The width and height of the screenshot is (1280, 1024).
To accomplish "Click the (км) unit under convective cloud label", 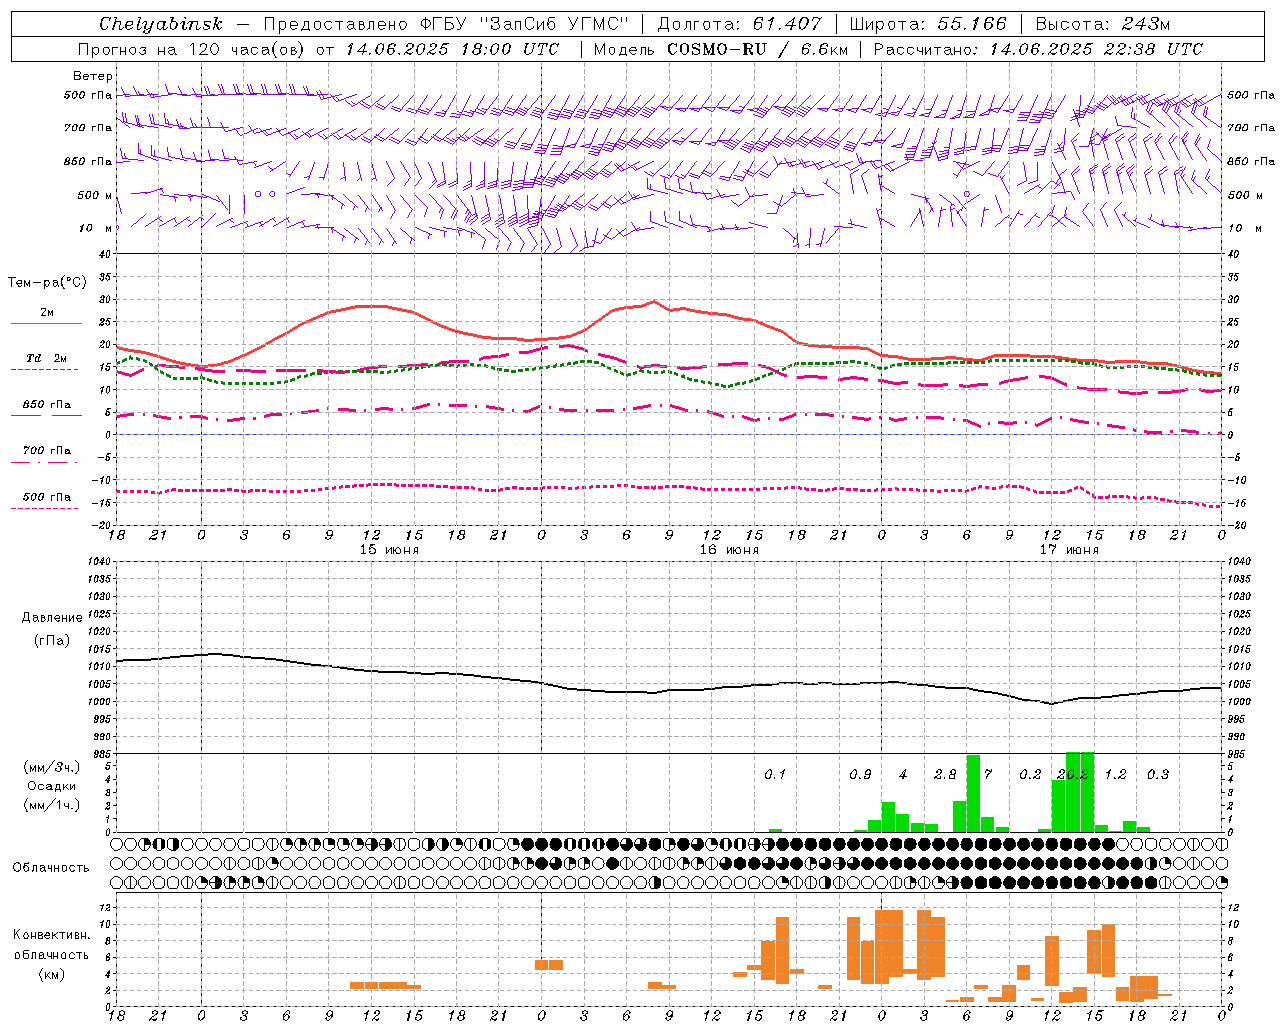I will 52,974.
